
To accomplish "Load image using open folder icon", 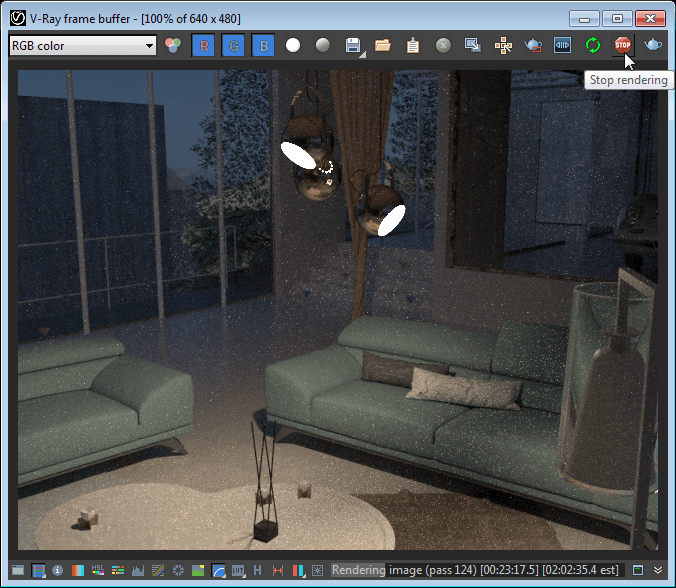I will pos(382,45).
